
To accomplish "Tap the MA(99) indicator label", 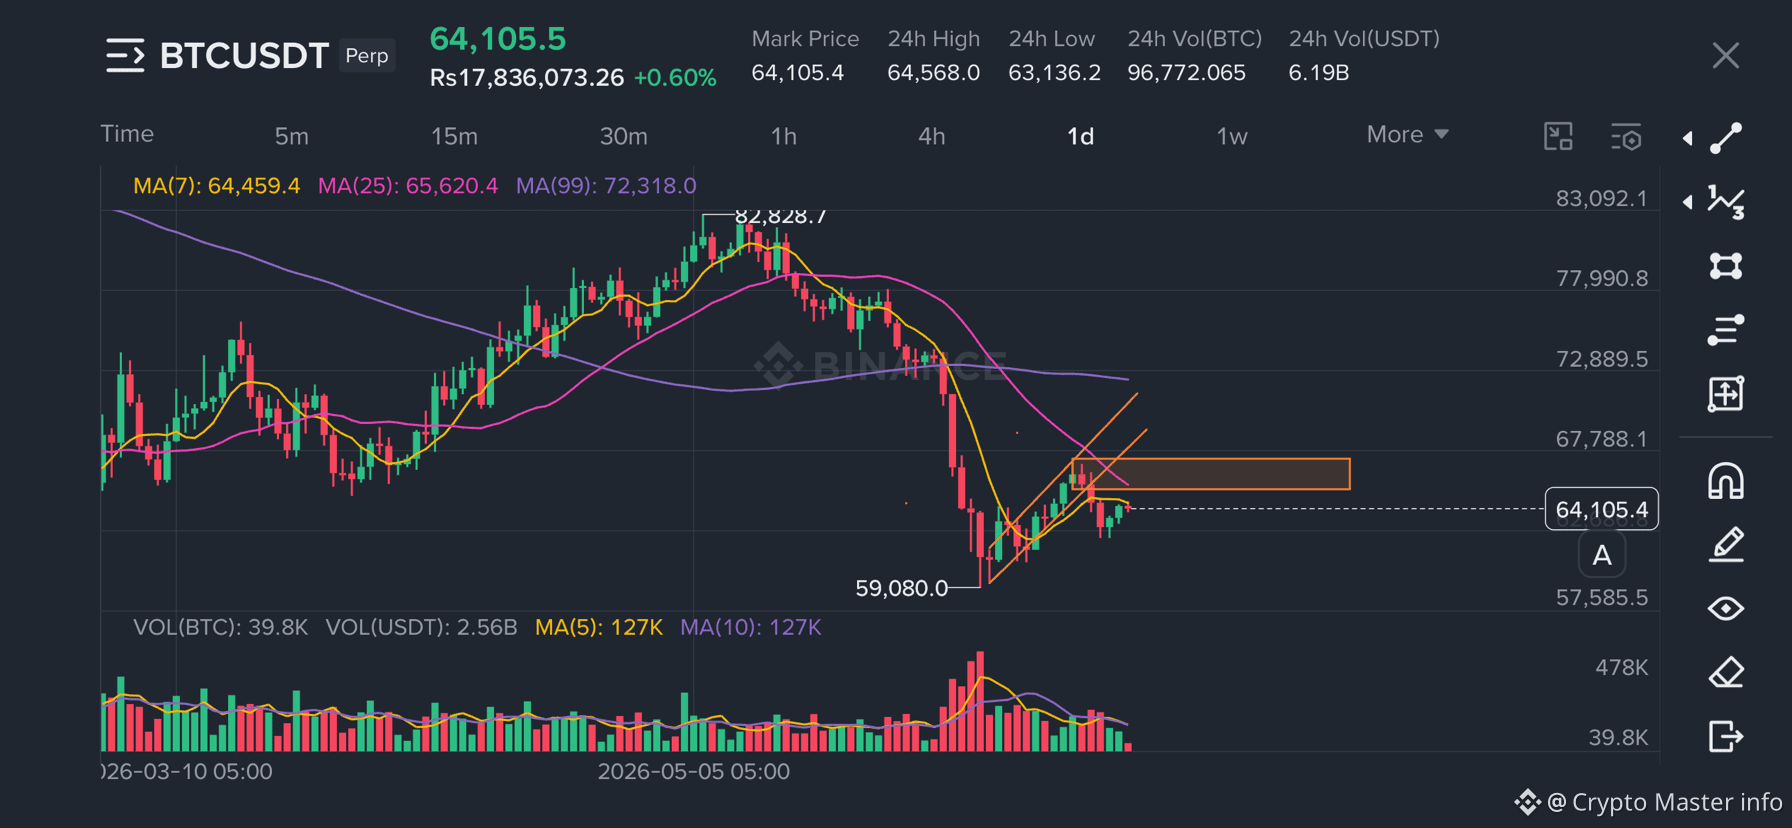I will click(606, 186).
